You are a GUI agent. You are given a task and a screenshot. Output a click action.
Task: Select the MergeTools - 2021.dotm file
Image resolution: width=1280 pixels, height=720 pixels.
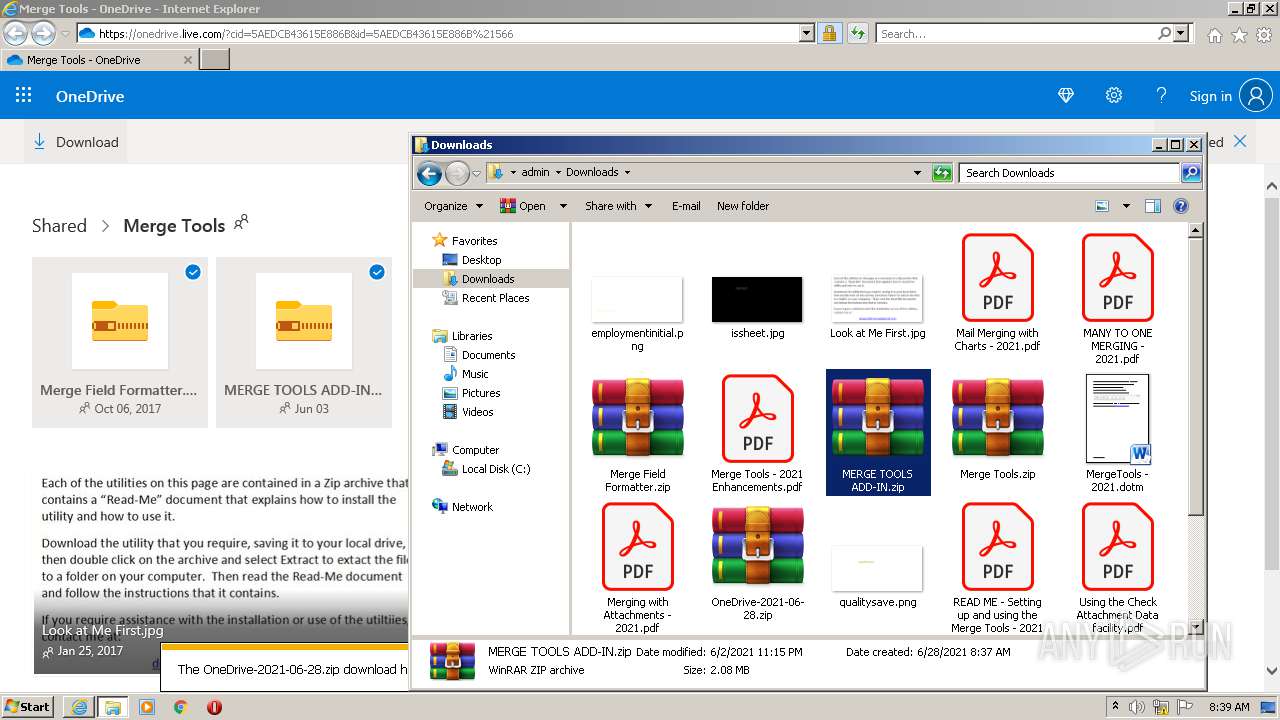[1117, 434]
